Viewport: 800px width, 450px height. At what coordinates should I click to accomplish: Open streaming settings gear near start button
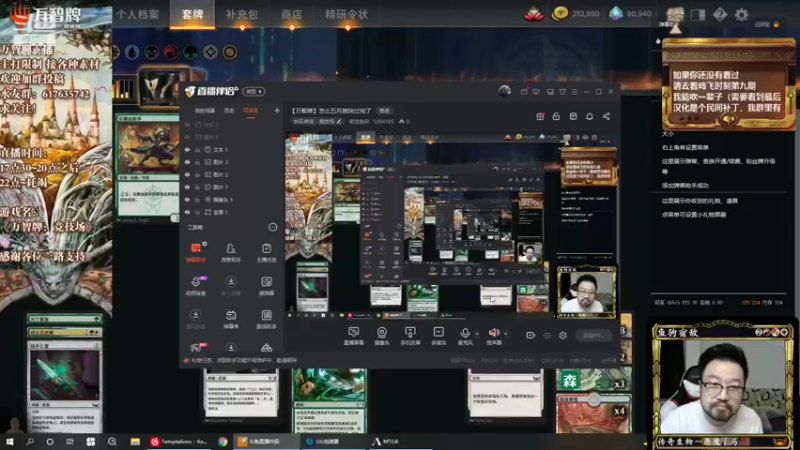(563, 335)
